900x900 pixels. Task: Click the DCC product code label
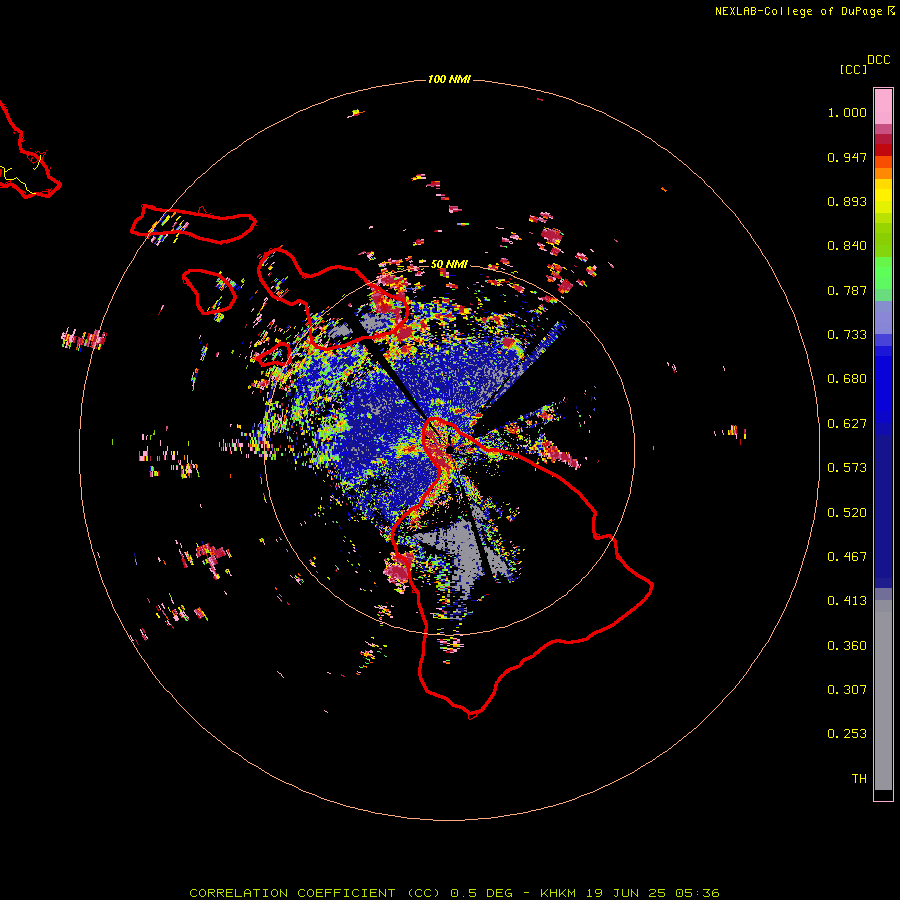pyautogui.click(x=878, y=60)
